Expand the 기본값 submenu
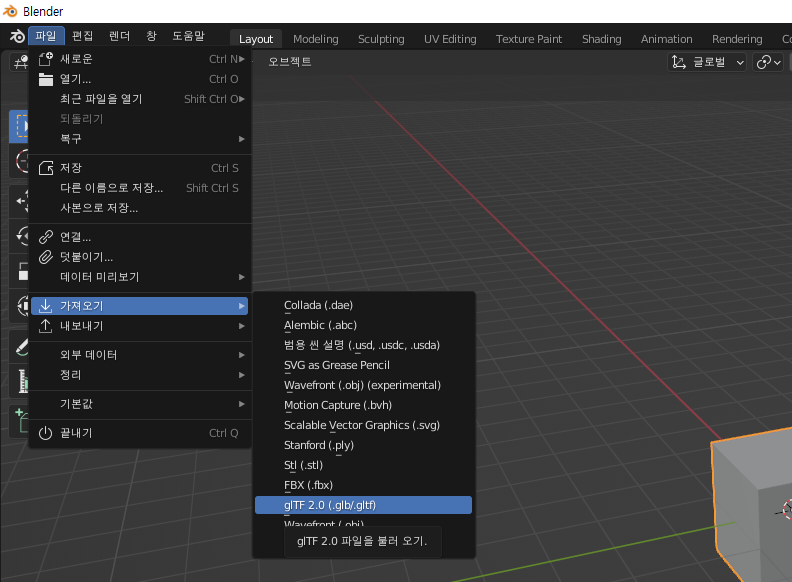Screen dimensions: 792x582 (x=140, y=404)
